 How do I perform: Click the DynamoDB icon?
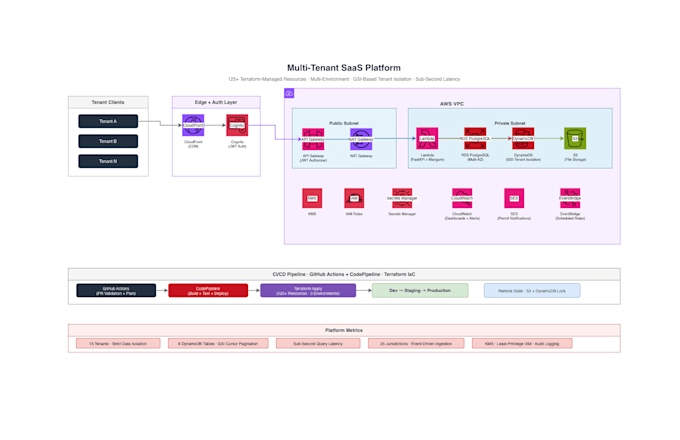tap(523, 138)
